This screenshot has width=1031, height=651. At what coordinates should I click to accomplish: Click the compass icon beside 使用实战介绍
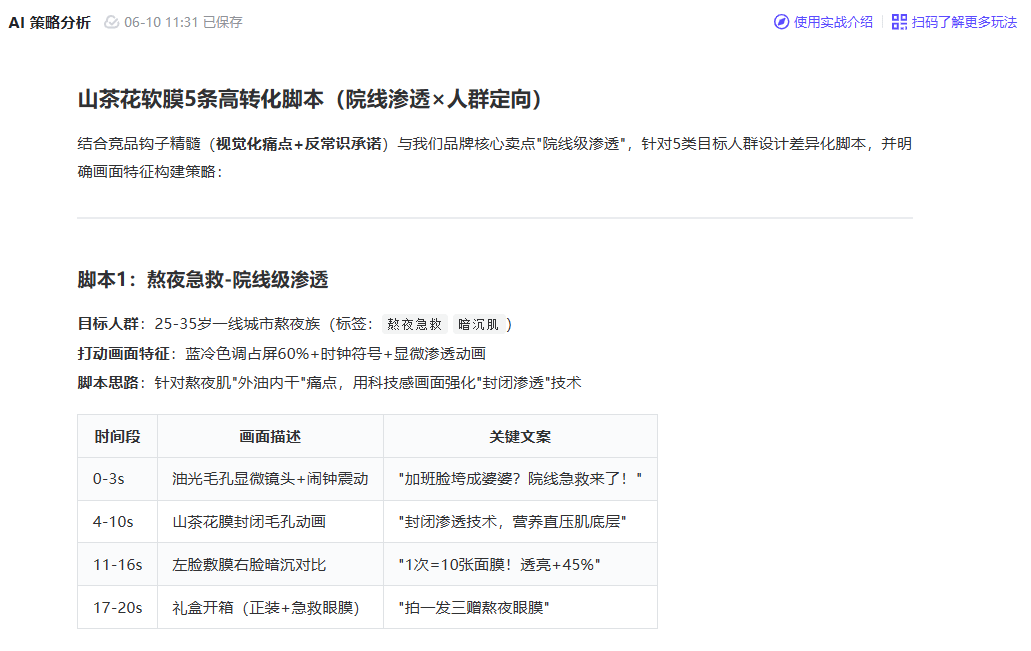coord(781,22)
